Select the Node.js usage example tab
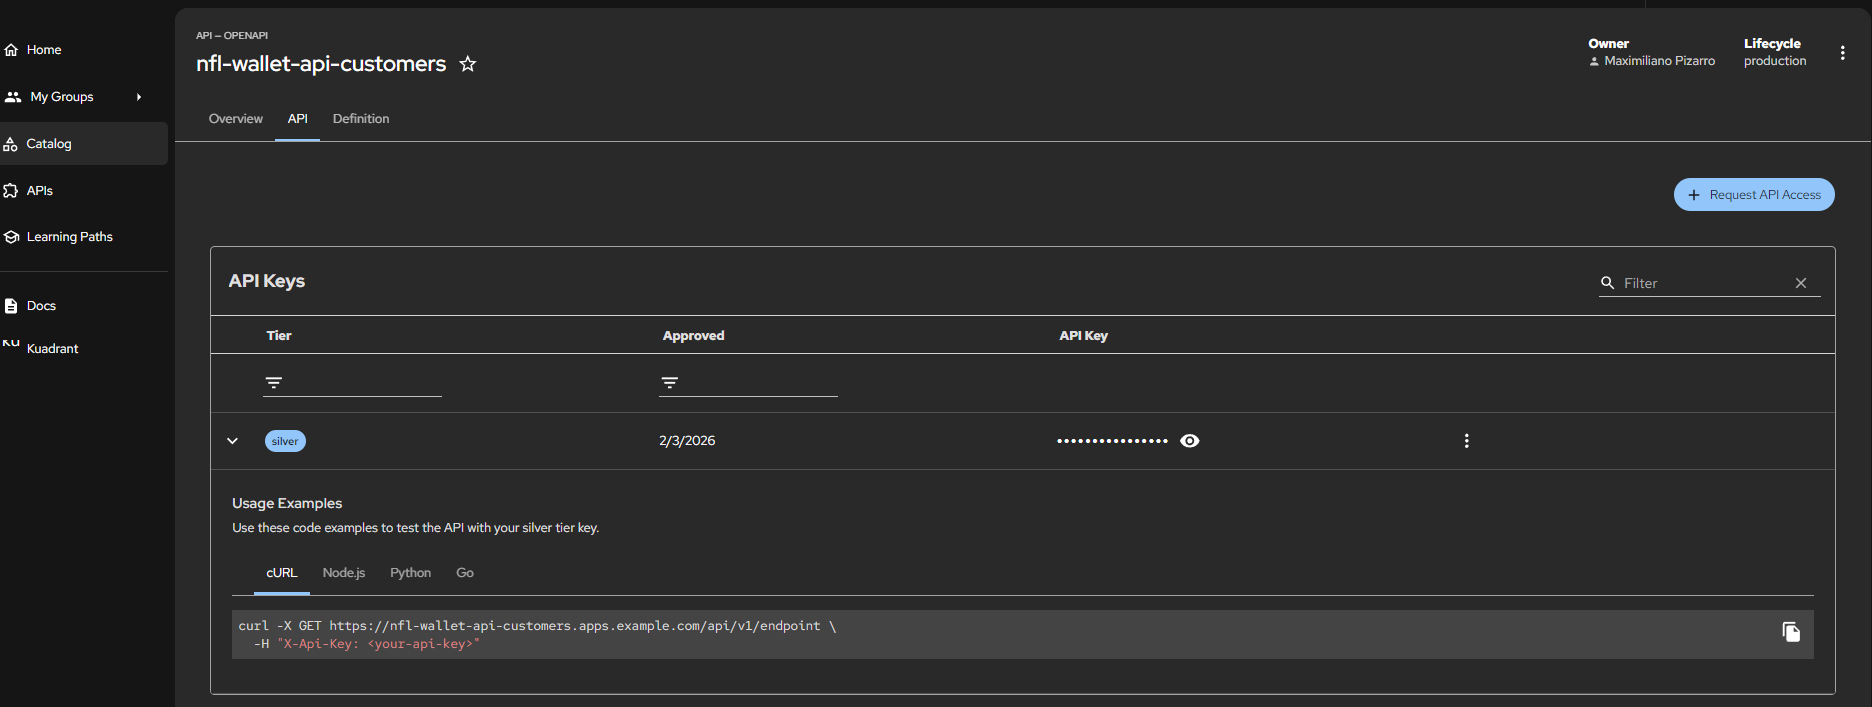This screenshot has width=1872, height=707. 343,573
